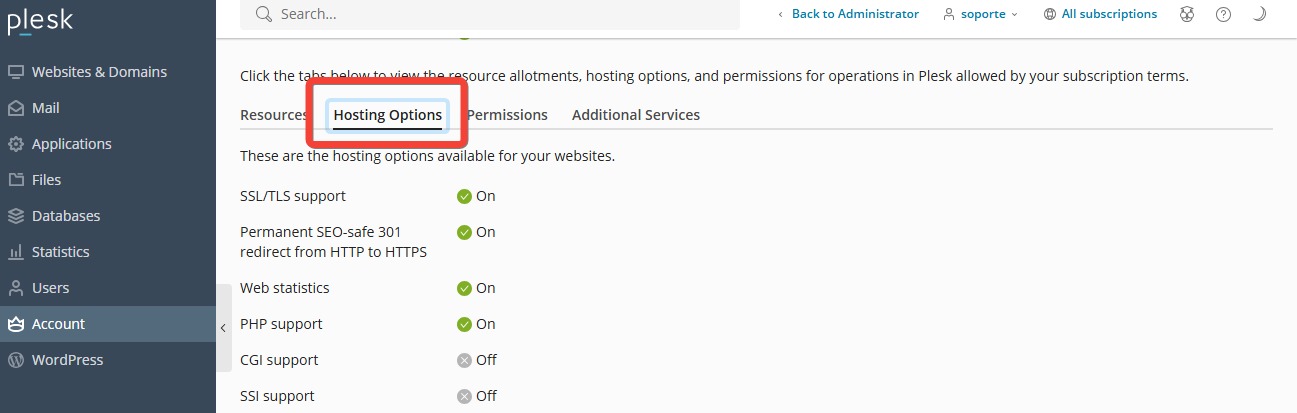Image resolution: width=1297 pixels, height=413 pixels.
Task: Expand the soporte user dropdown
Action: 980,14
